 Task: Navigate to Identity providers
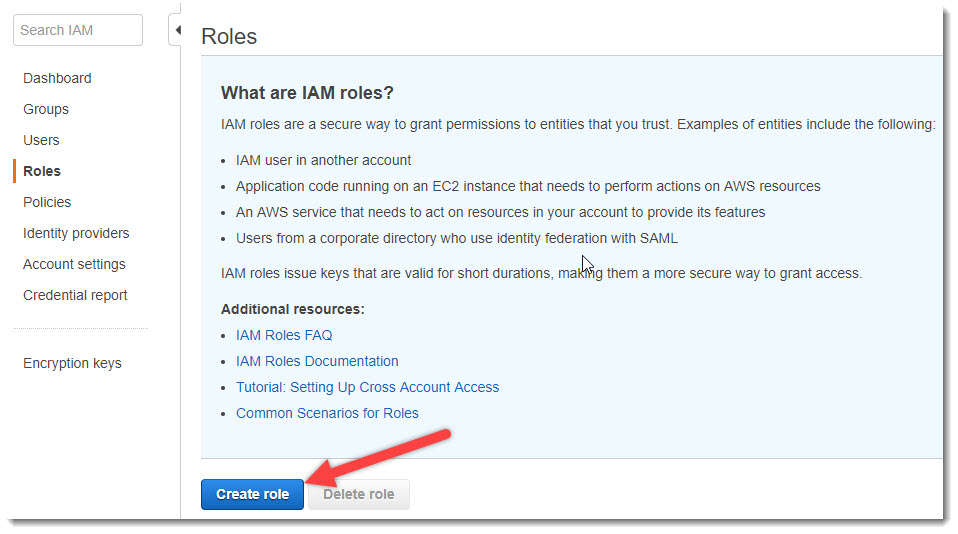point(76,233)
